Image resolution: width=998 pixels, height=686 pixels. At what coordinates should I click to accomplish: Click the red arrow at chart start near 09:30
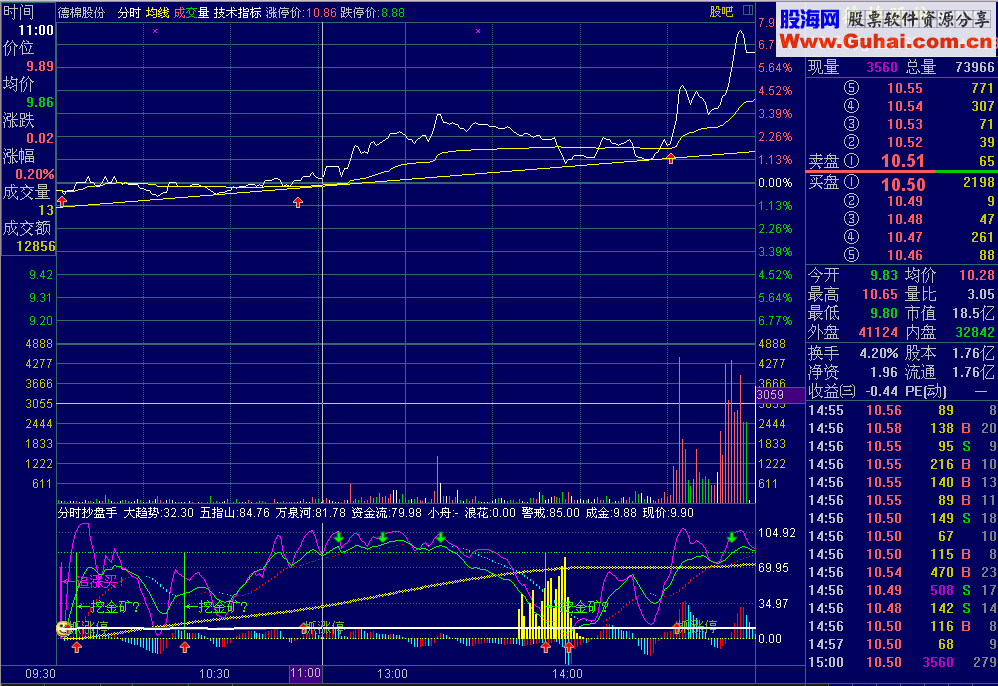pyautogui.click(x=62, y=202)
